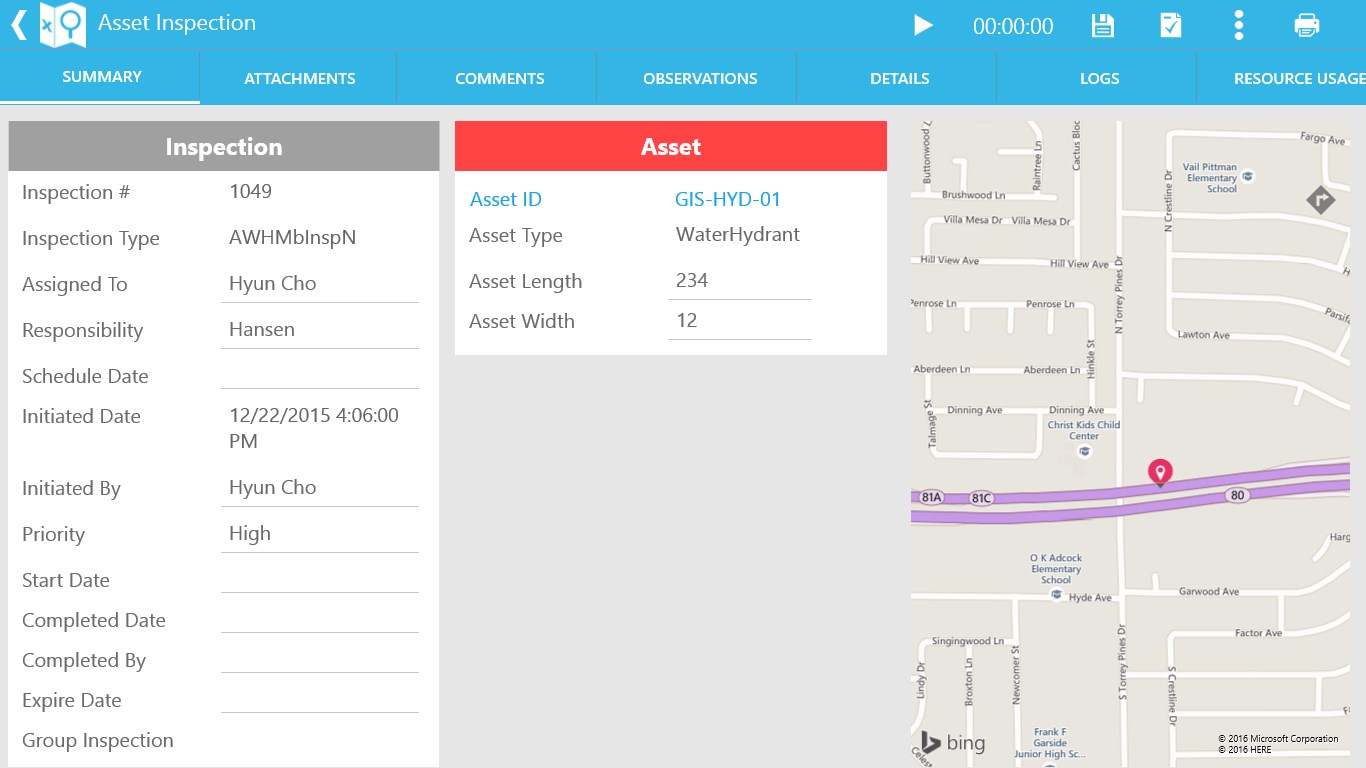This screenshot has height=768, width=1366.
Task: Edit the Asset Length field showing 234
Action: (x=740, y=280)
